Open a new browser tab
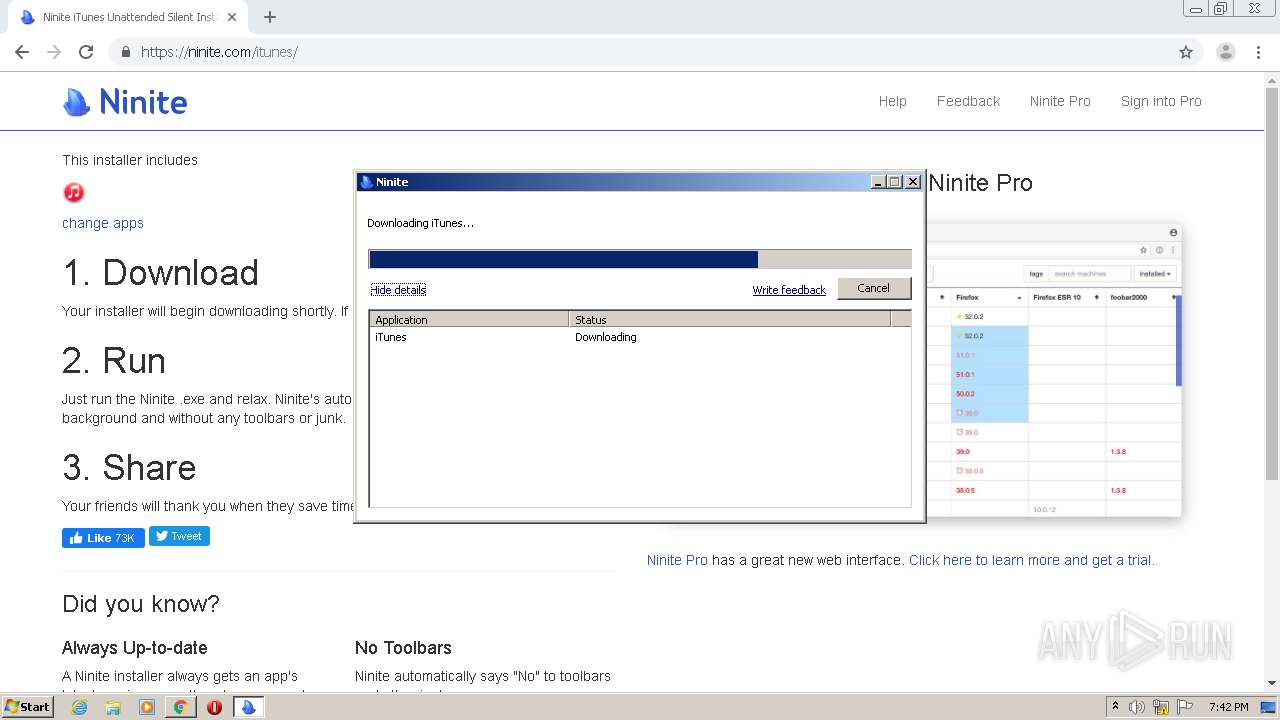Viewport: 1280px width, 720px height. pos(270,17)
